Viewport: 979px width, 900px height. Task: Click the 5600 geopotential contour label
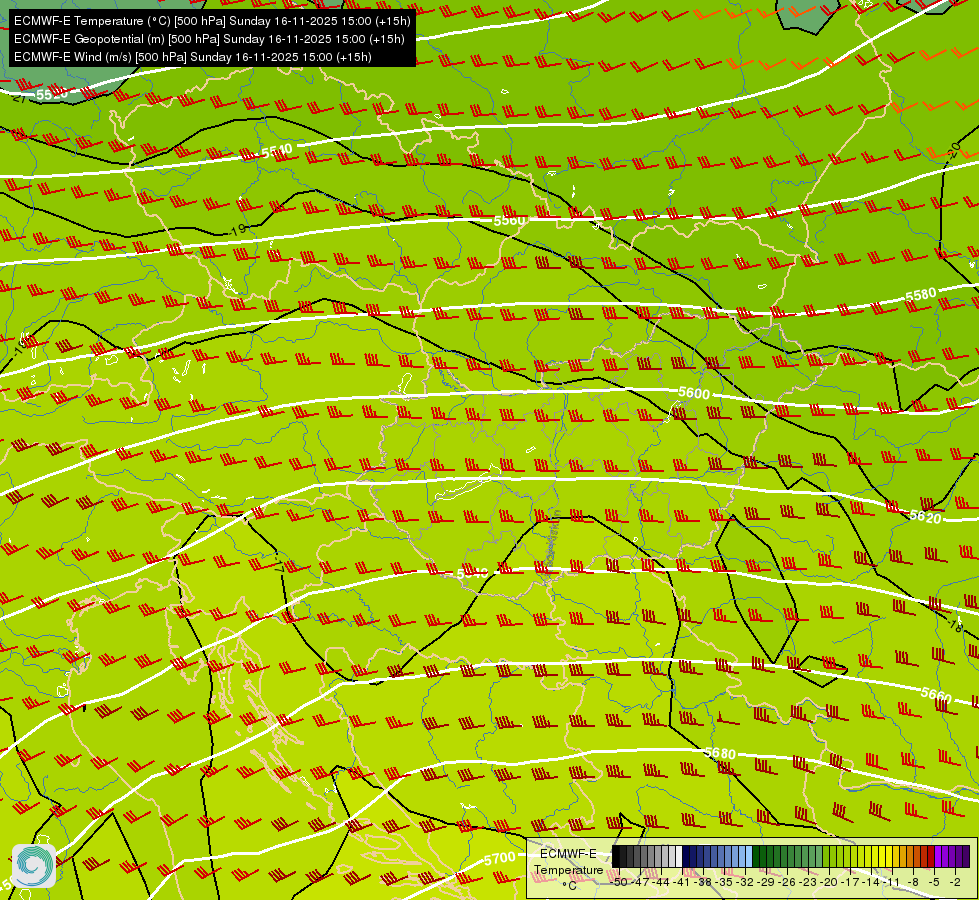tap(694, 393)
